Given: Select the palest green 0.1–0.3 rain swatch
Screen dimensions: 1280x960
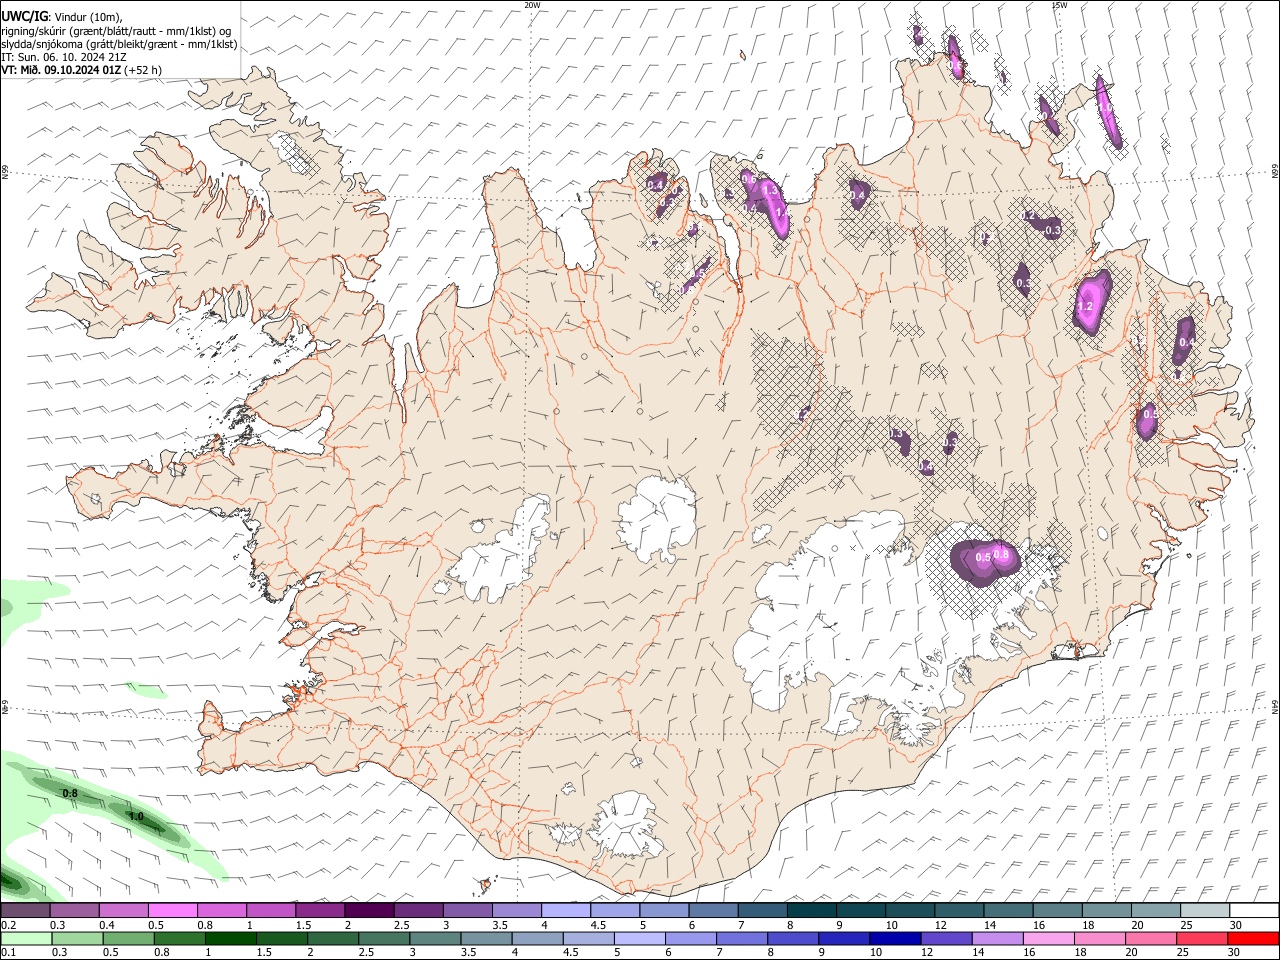Looking at the screenshot, I should pos(26,938).
